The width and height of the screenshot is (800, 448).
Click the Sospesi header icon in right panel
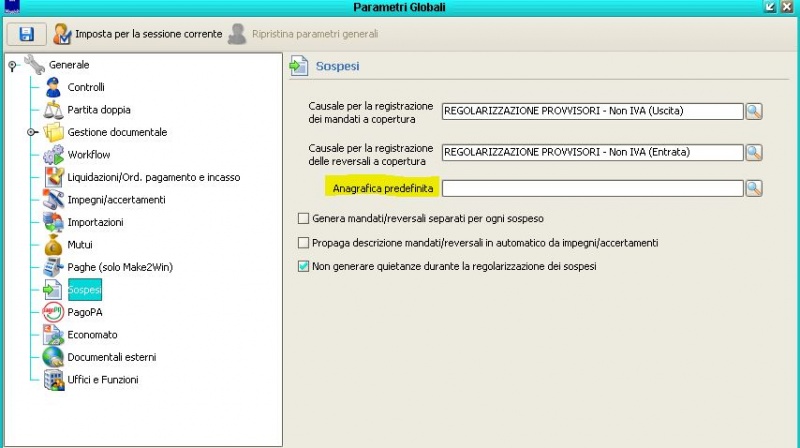click(299, 66)
